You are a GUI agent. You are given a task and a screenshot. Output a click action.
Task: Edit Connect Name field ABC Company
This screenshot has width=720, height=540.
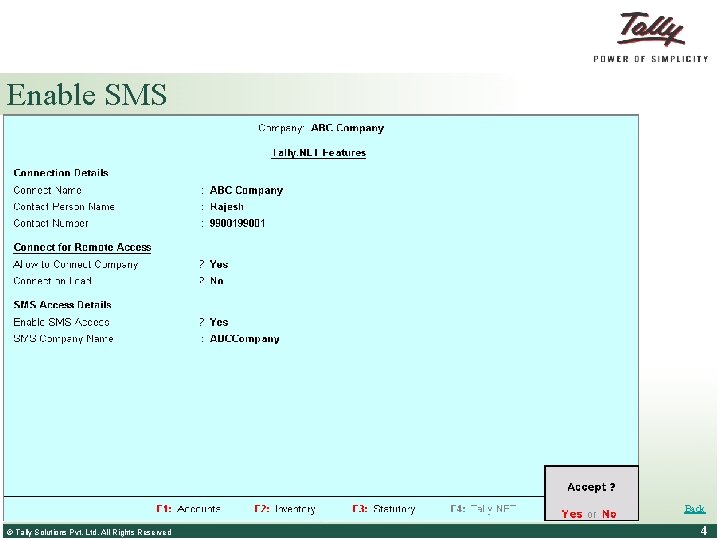246,190
